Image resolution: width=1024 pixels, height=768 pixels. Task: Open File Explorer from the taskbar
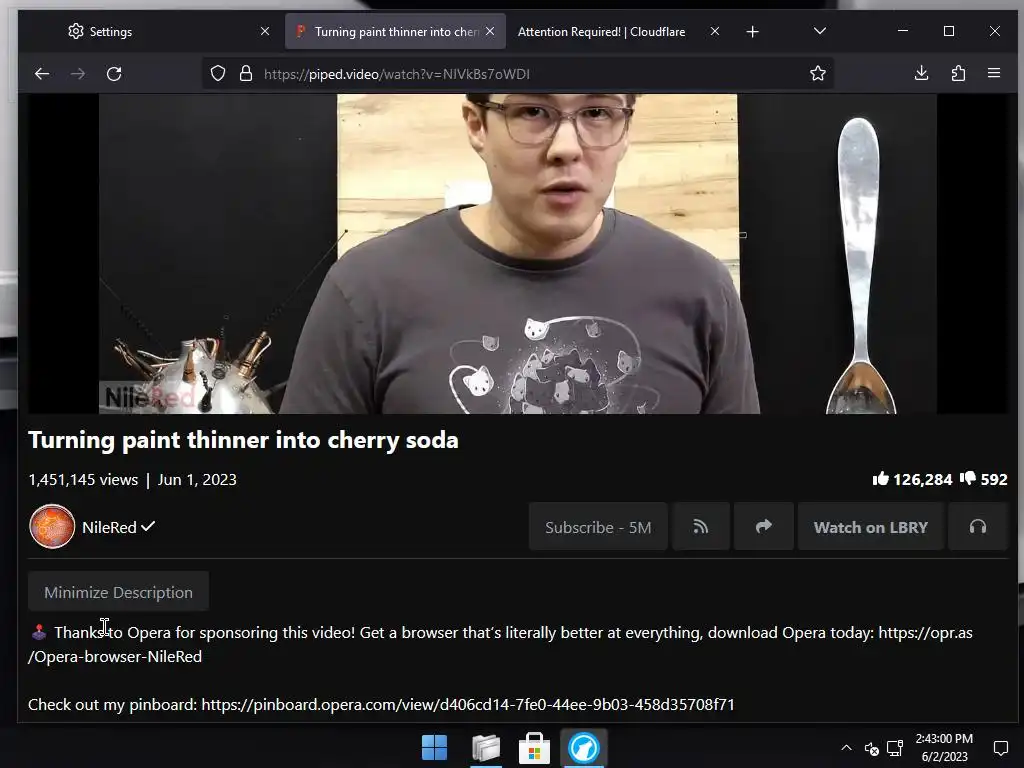pyautogui.click(x=486, y=747)
